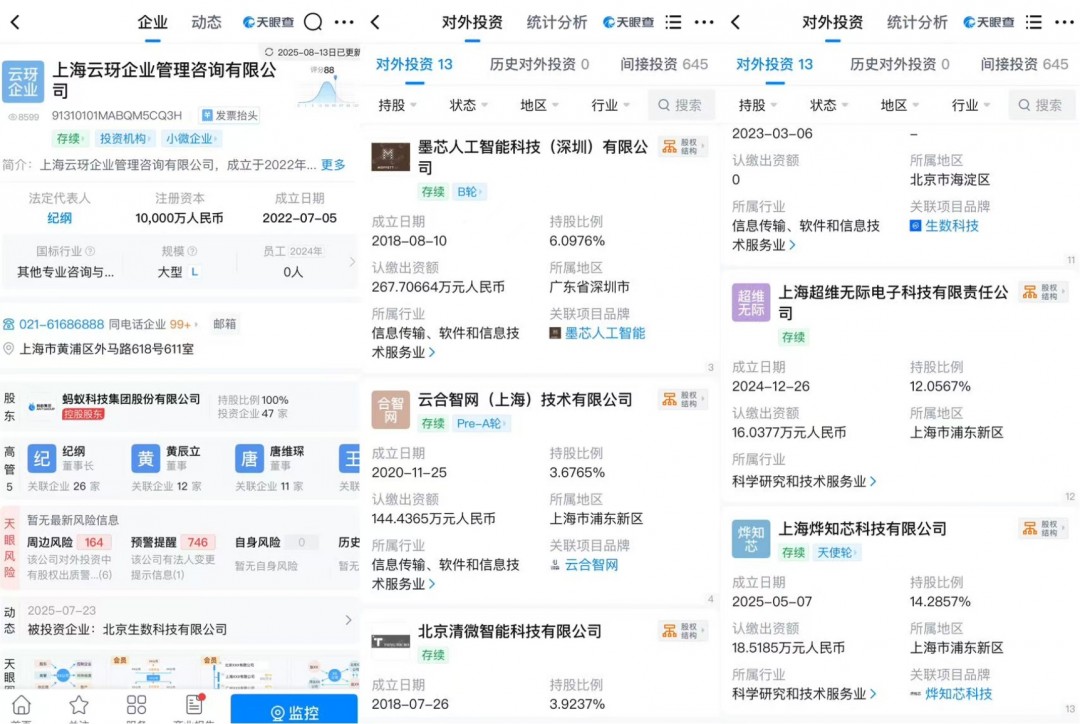
Task: Tap the back arrow on company page
Action: (x=15, y=22)
